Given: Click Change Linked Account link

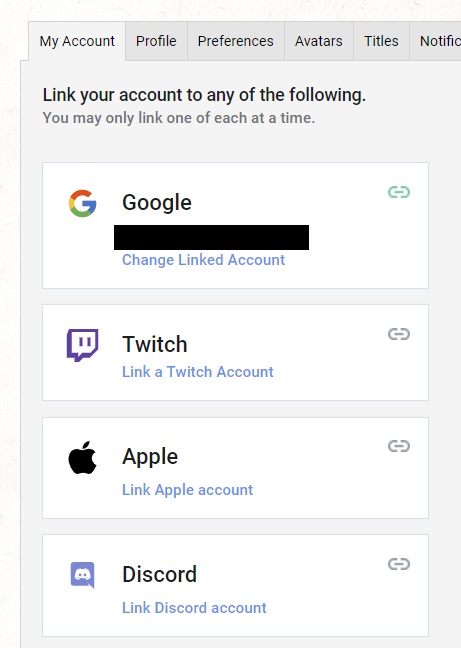Looking at the screenshot, I should [x=203, y=260].
